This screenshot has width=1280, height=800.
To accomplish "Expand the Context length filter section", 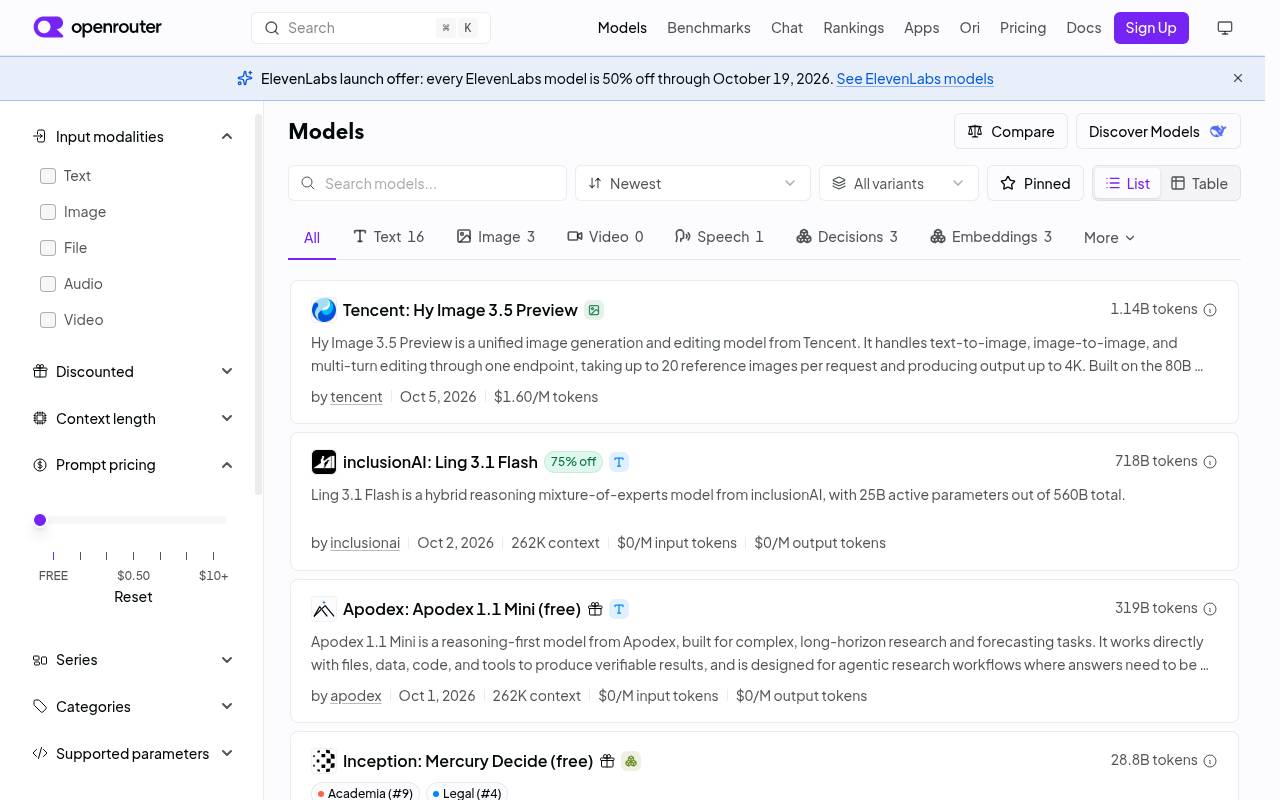I will [x=133, y=418].
